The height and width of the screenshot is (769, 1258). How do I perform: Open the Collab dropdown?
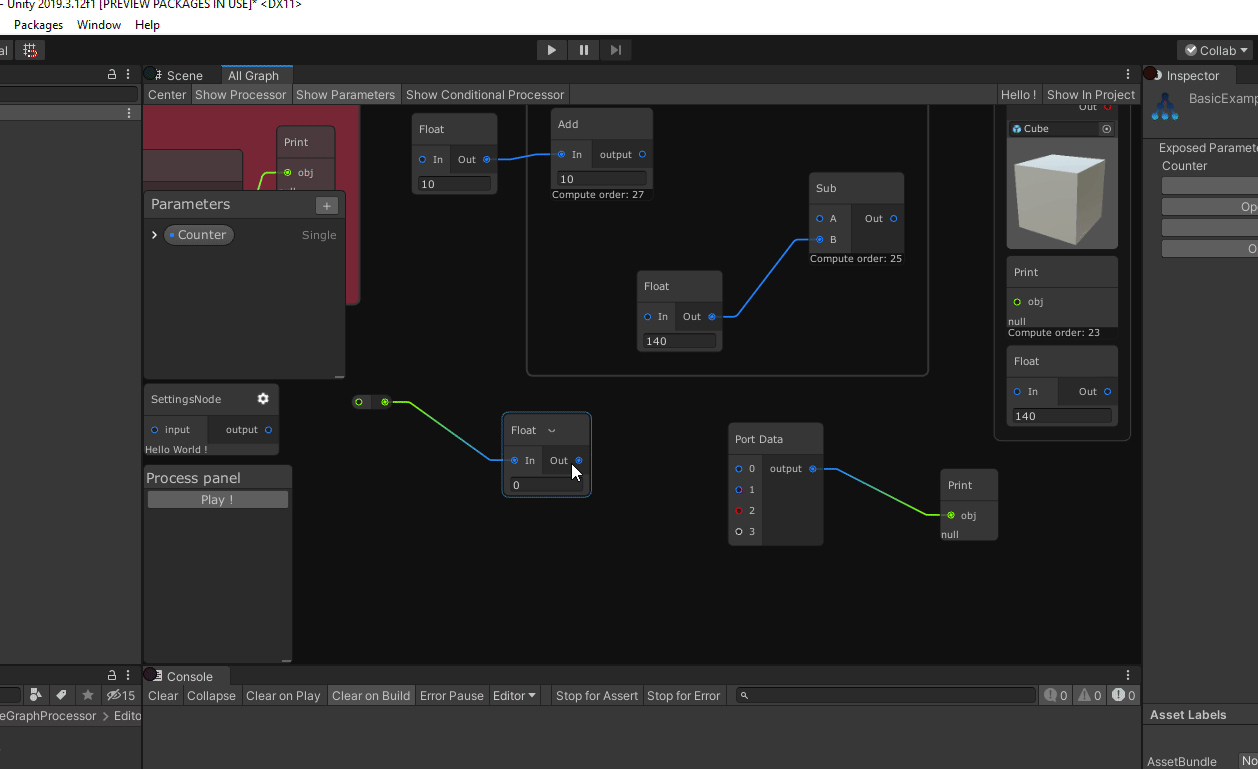1214,49
